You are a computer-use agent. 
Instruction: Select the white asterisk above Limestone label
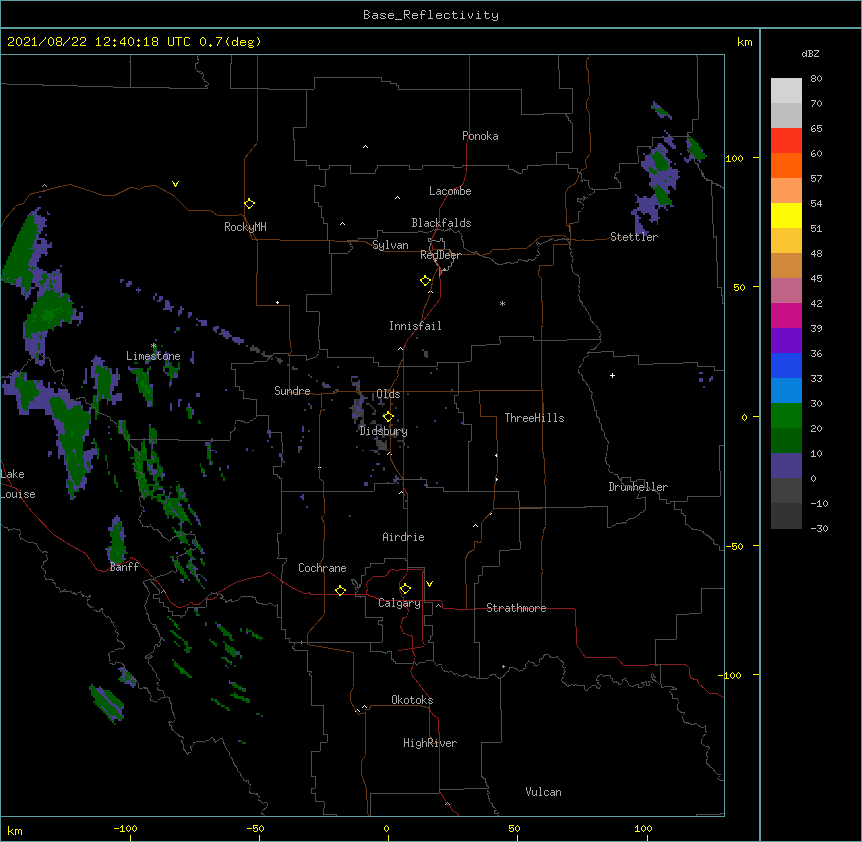click(x=154, y=346)
